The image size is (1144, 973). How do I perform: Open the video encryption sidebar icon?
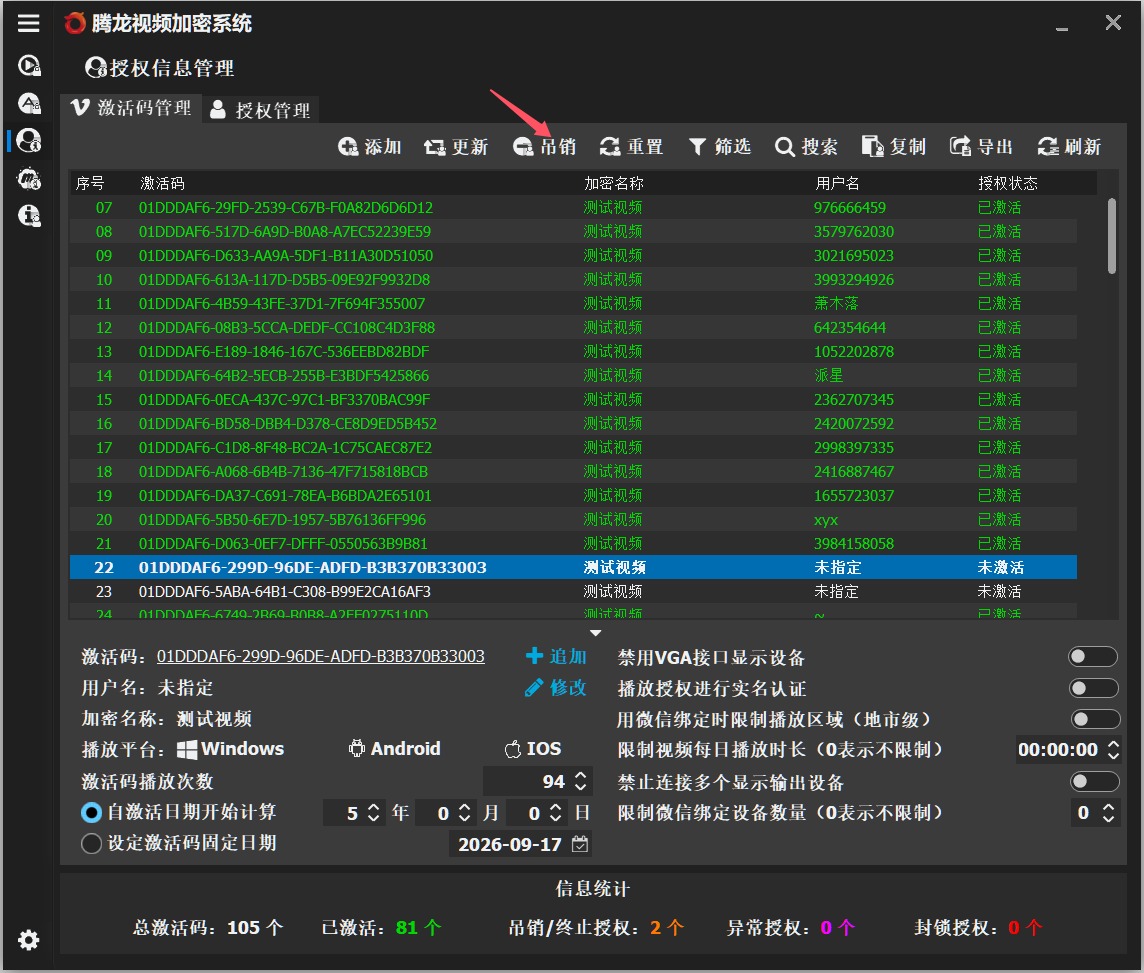click(x=28, y=66)
